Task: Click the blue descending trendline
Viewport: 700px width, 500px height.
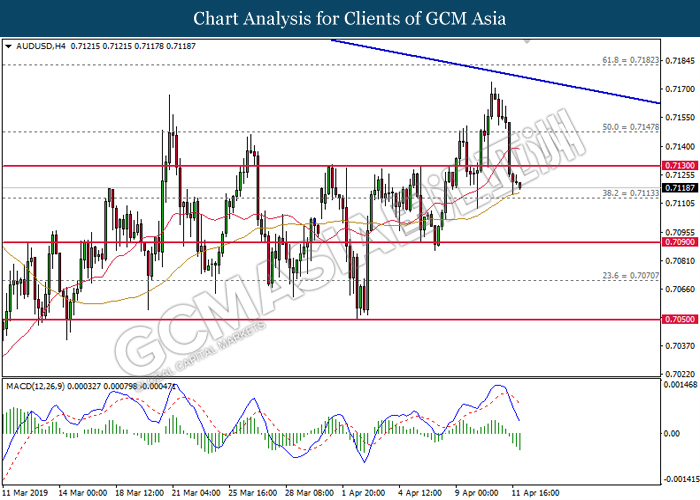Action: coord(496,72)
